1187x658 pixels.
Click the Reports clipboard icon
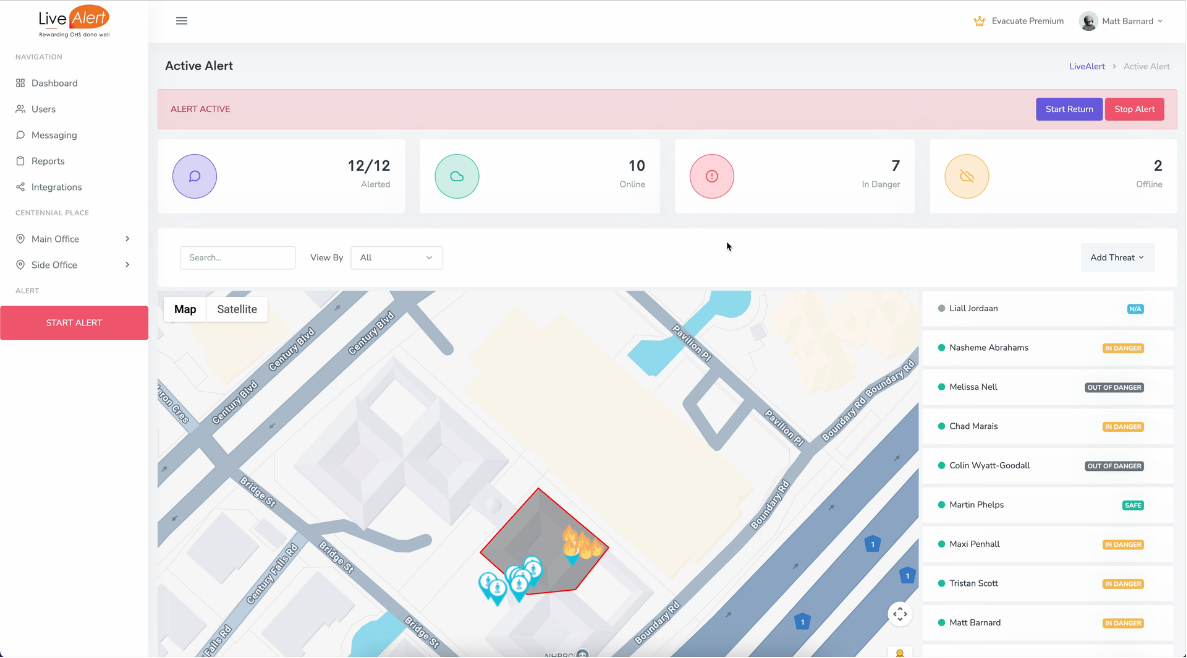tap(20, 161)
